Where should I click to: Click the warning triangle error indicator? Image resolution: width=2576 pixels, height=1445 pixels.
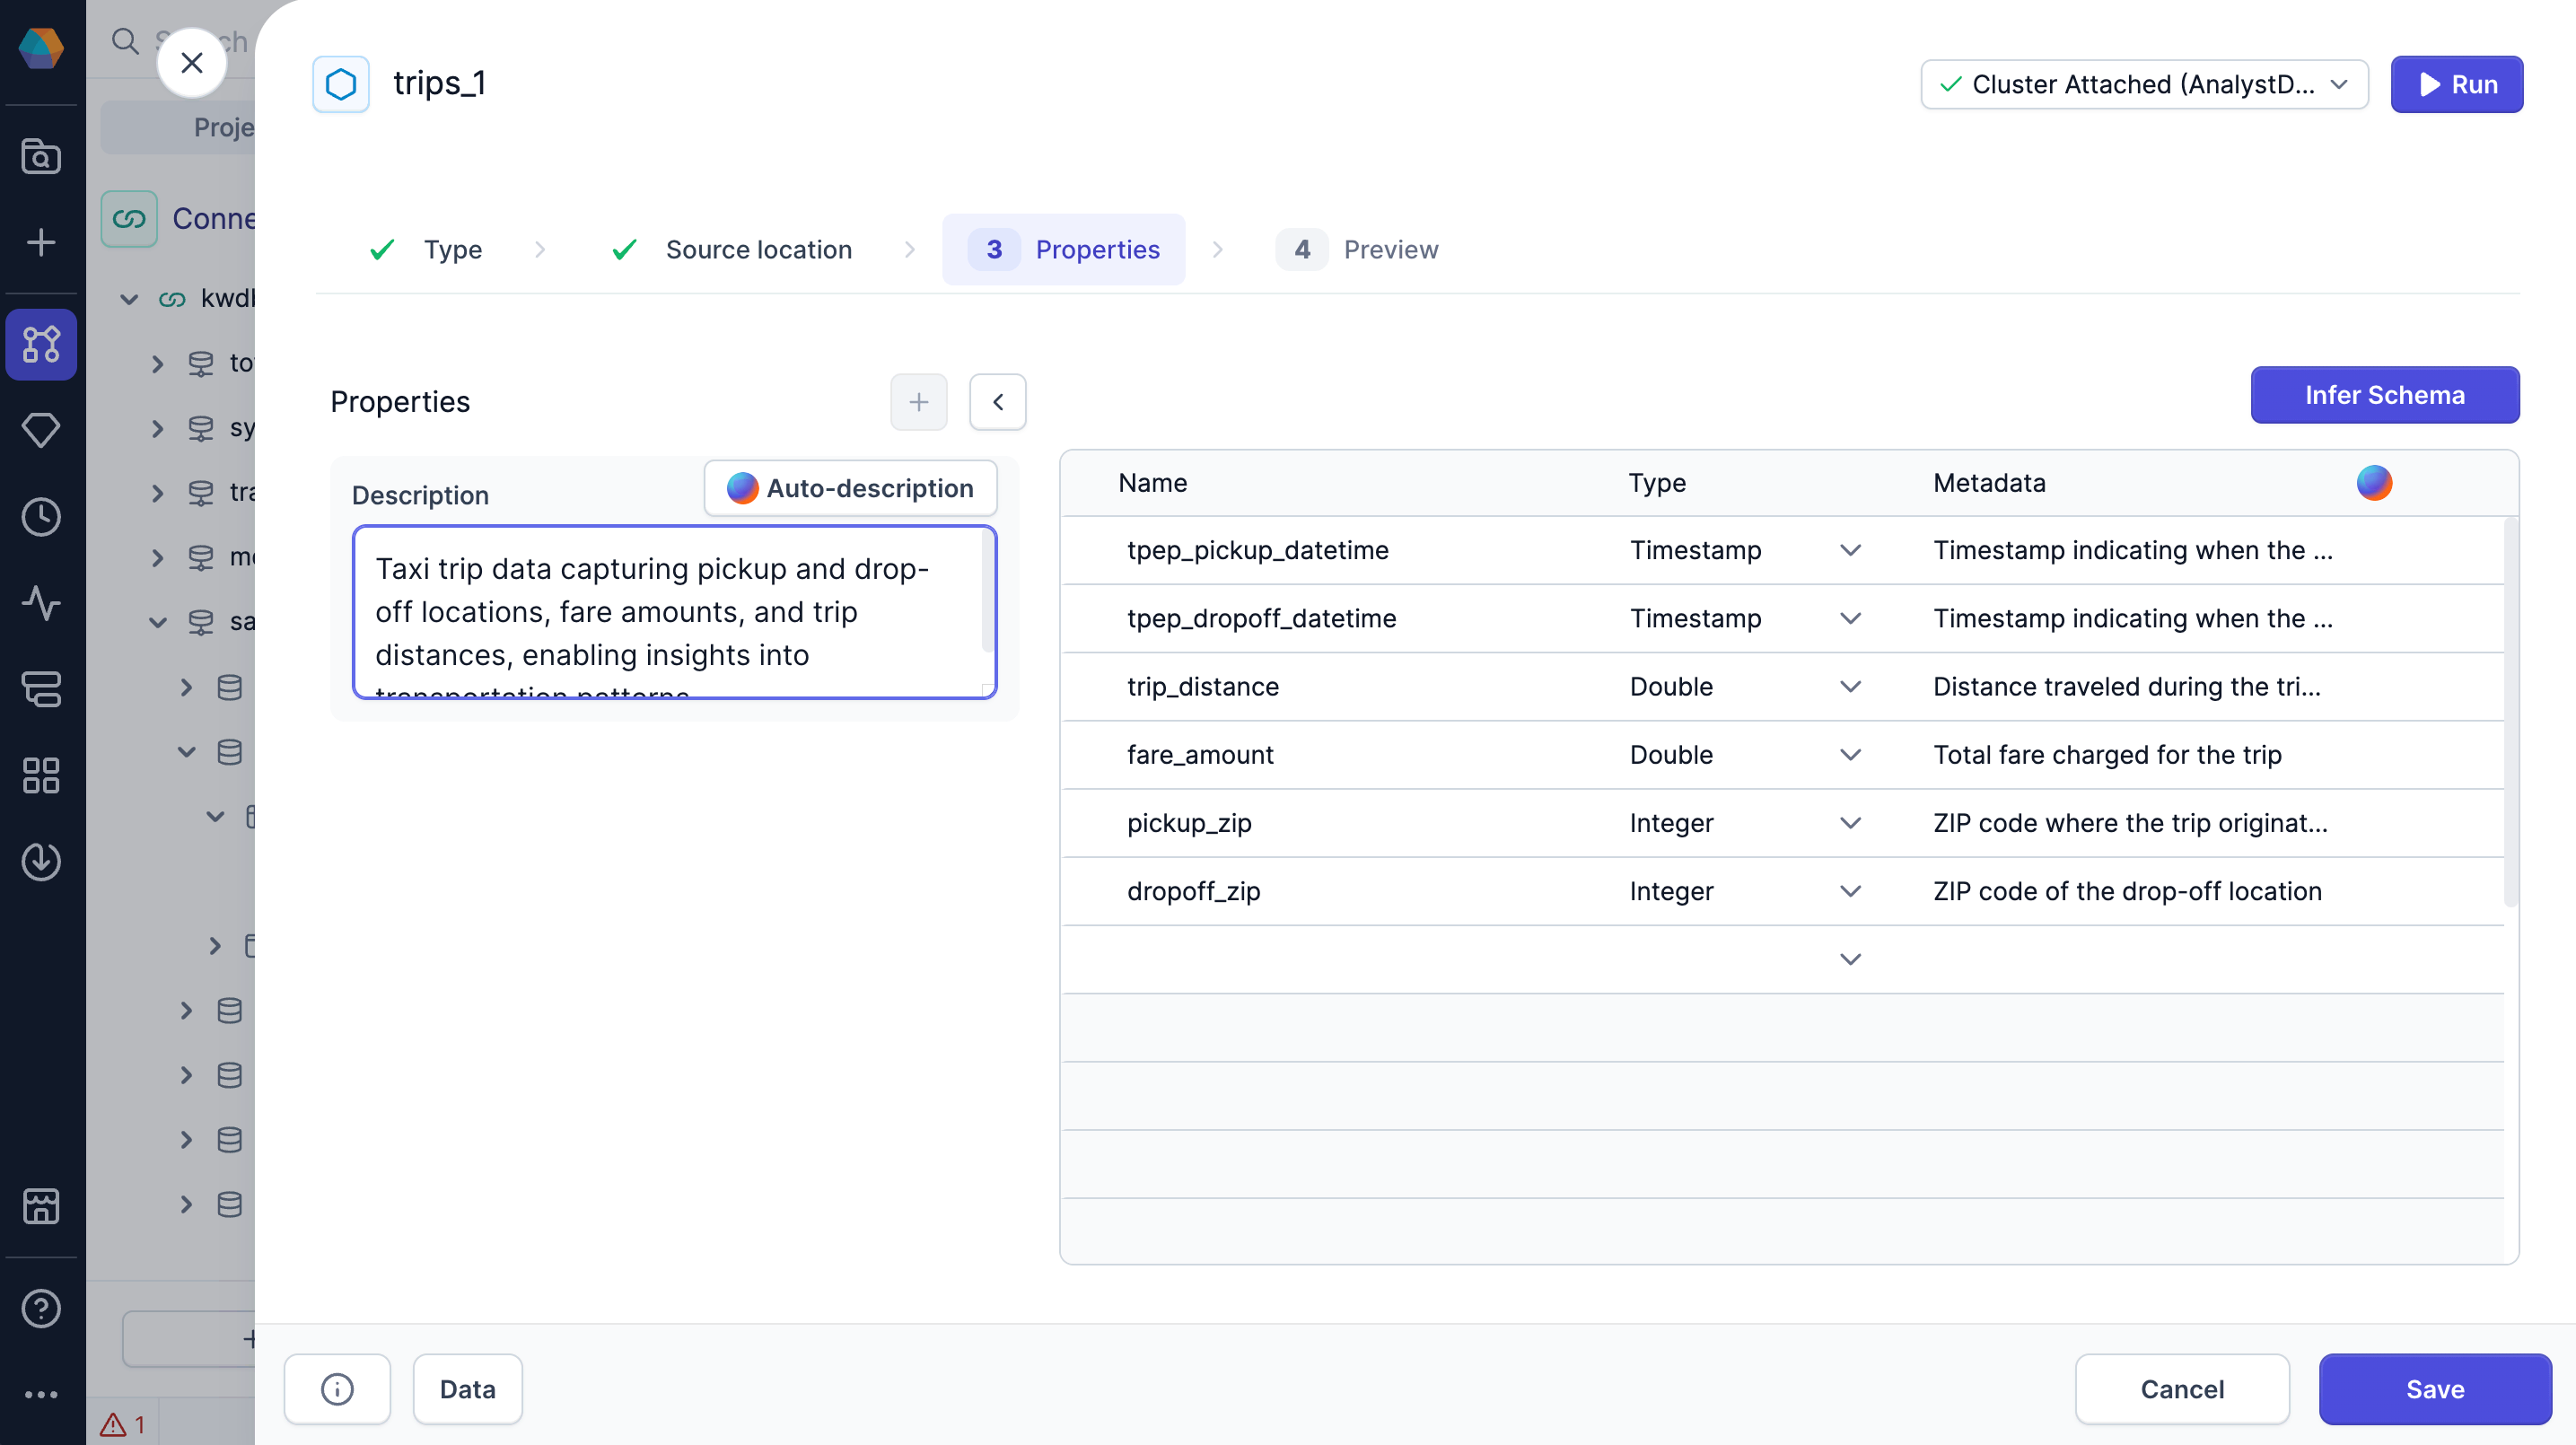click(x=113, y=1424)
